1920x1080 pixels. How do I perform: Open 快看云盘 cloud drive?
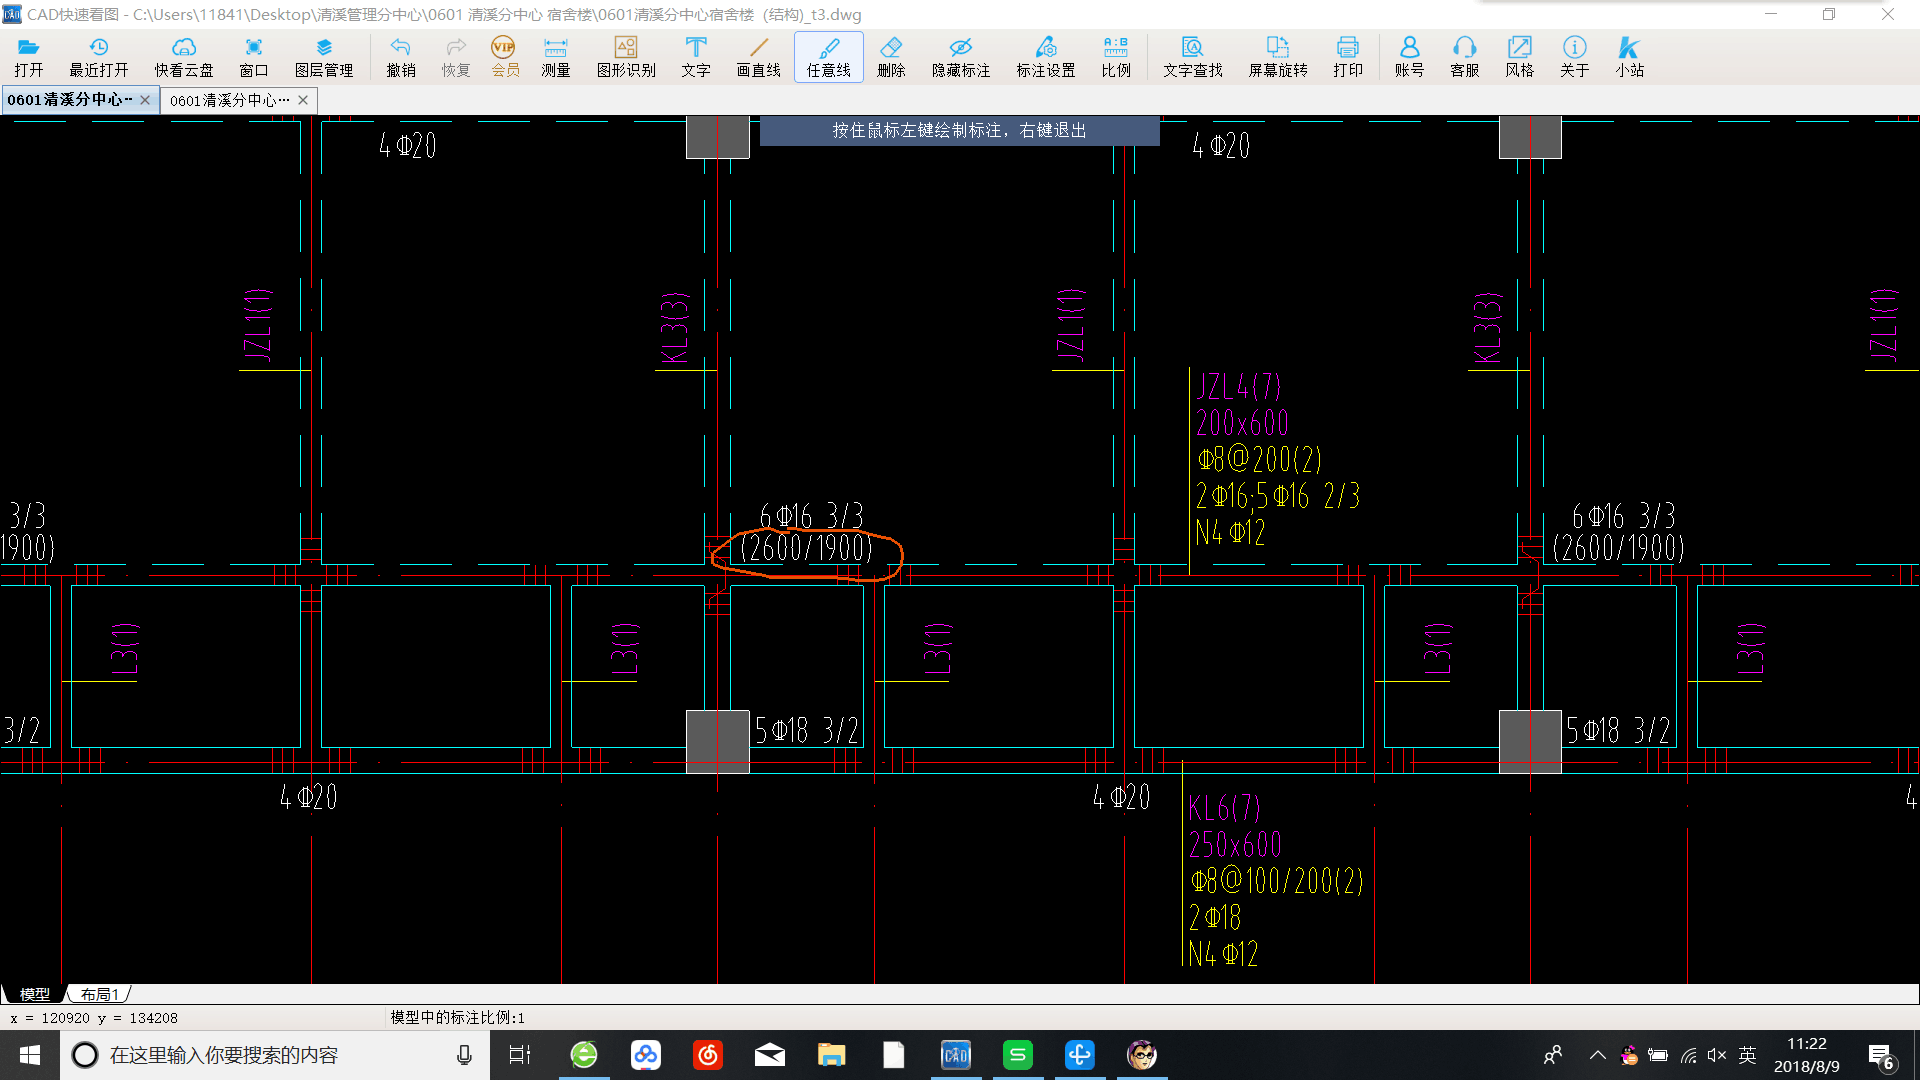coord(184,57)
